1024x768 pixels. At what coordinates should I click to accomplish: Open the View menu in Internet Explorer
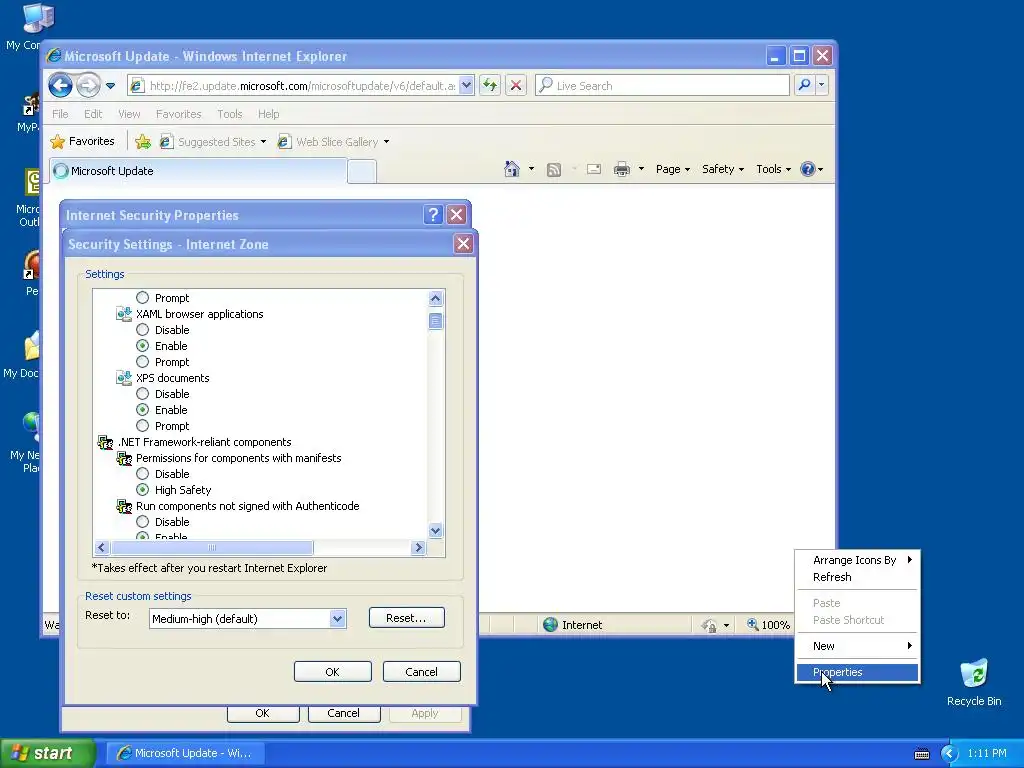point(129,114)
